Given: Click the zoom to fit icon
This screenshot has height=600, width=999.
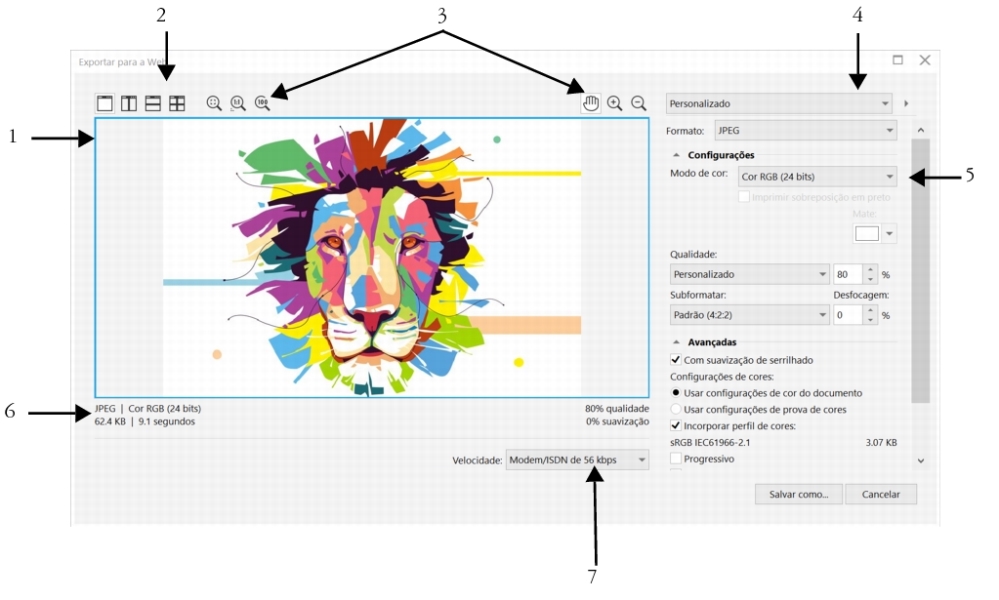Looking at the screenshot, I should 213,103.
